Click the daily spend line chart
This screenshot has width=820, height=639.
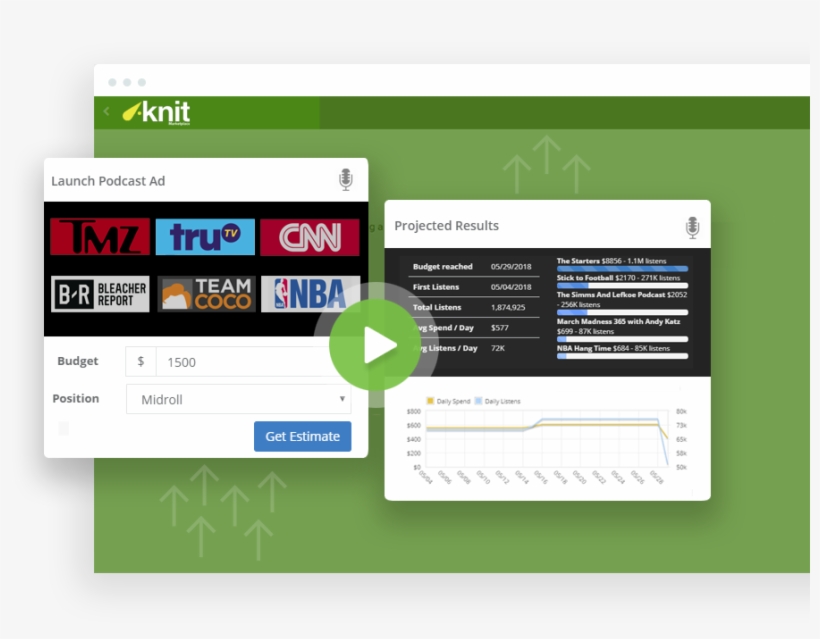[x=546, y=439]
